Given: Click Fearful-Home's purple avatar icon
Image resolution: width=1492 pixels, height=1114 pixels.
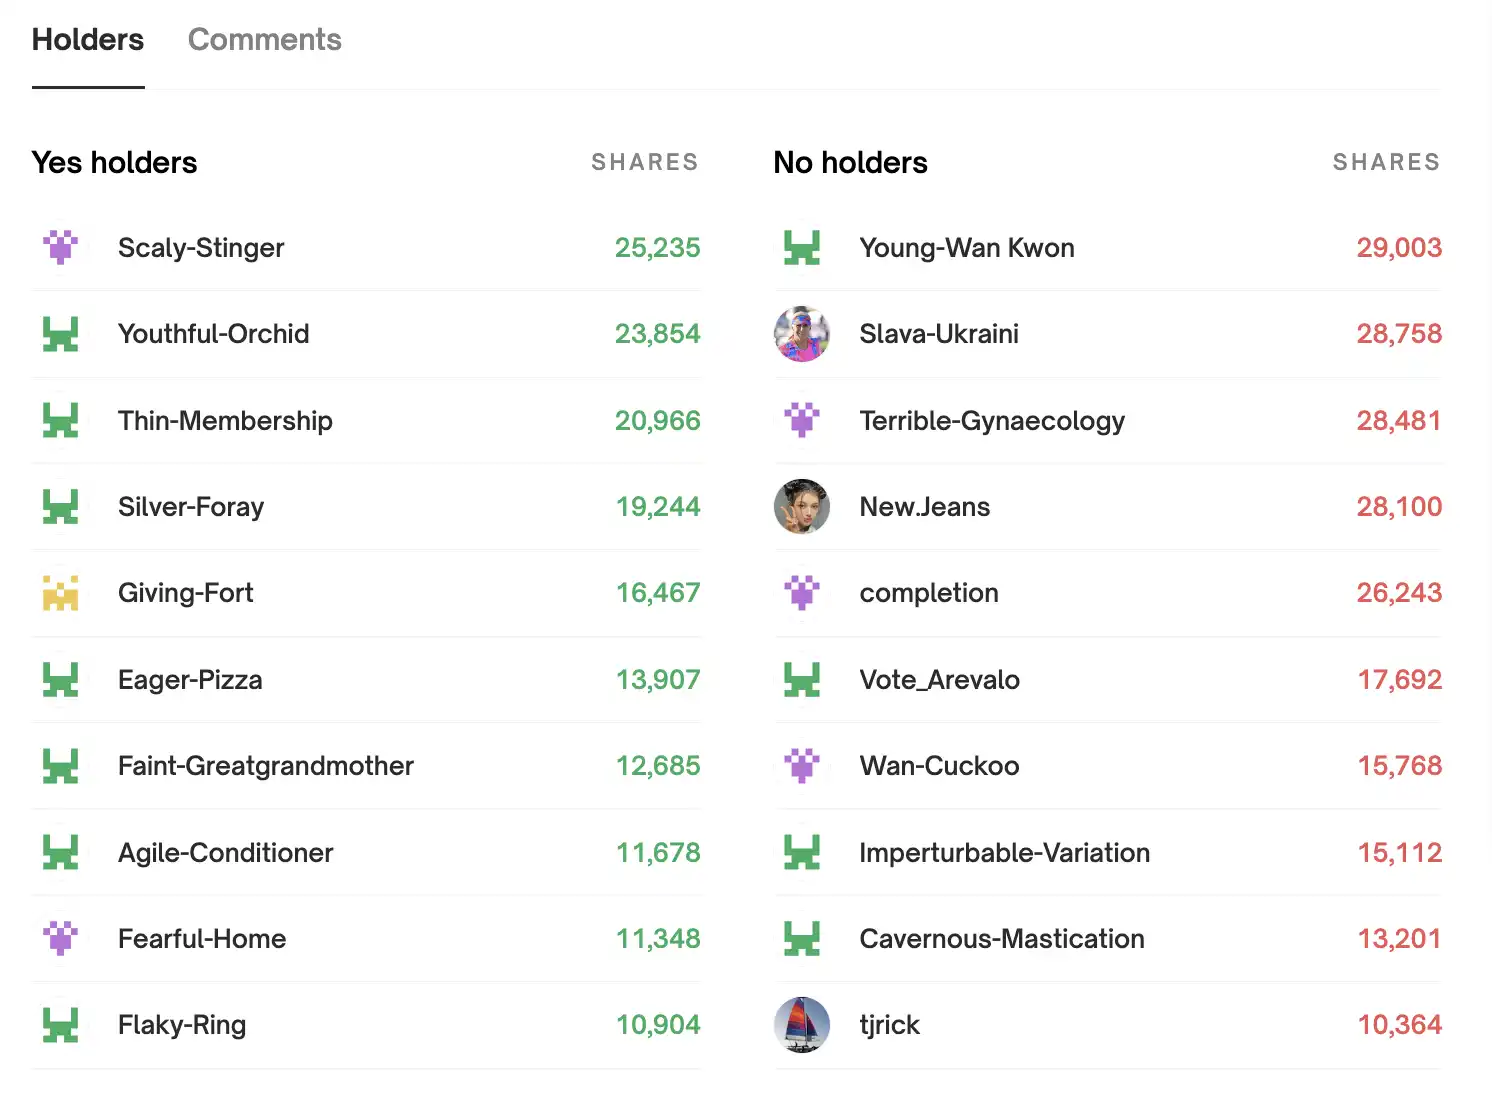Looking at the screenshot, I should [61, 938].
